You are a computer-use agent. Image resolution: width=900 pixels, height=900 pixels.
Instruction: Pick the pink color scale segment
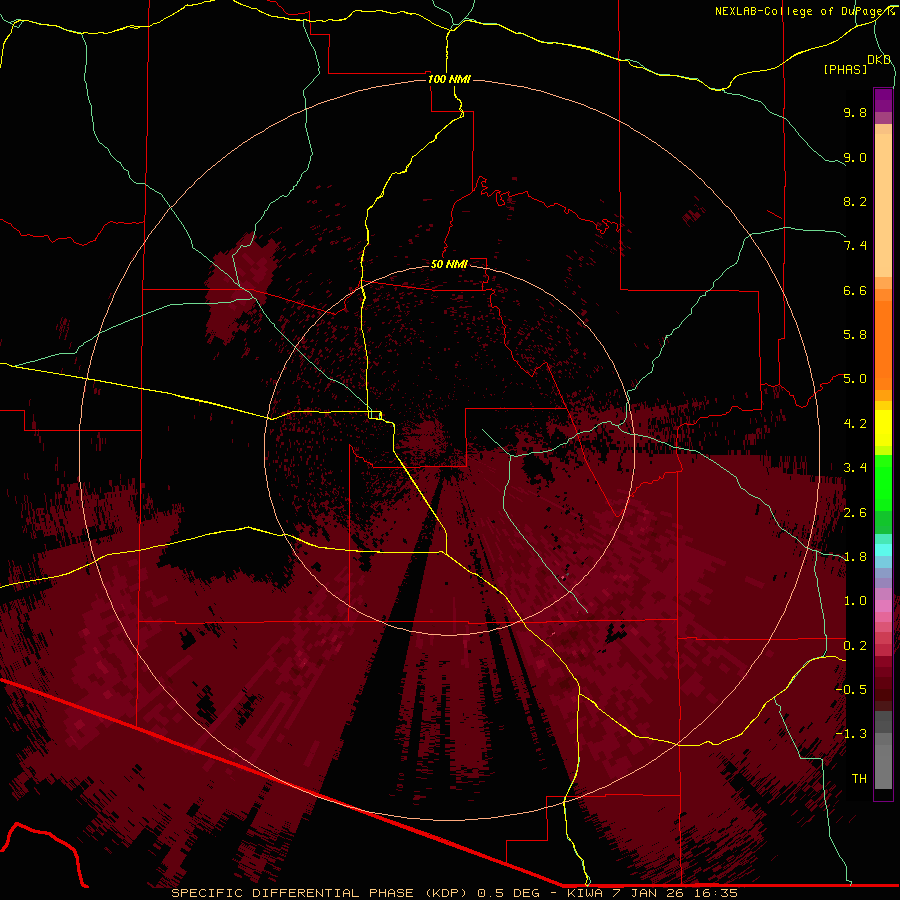click(x=883, y=606)
